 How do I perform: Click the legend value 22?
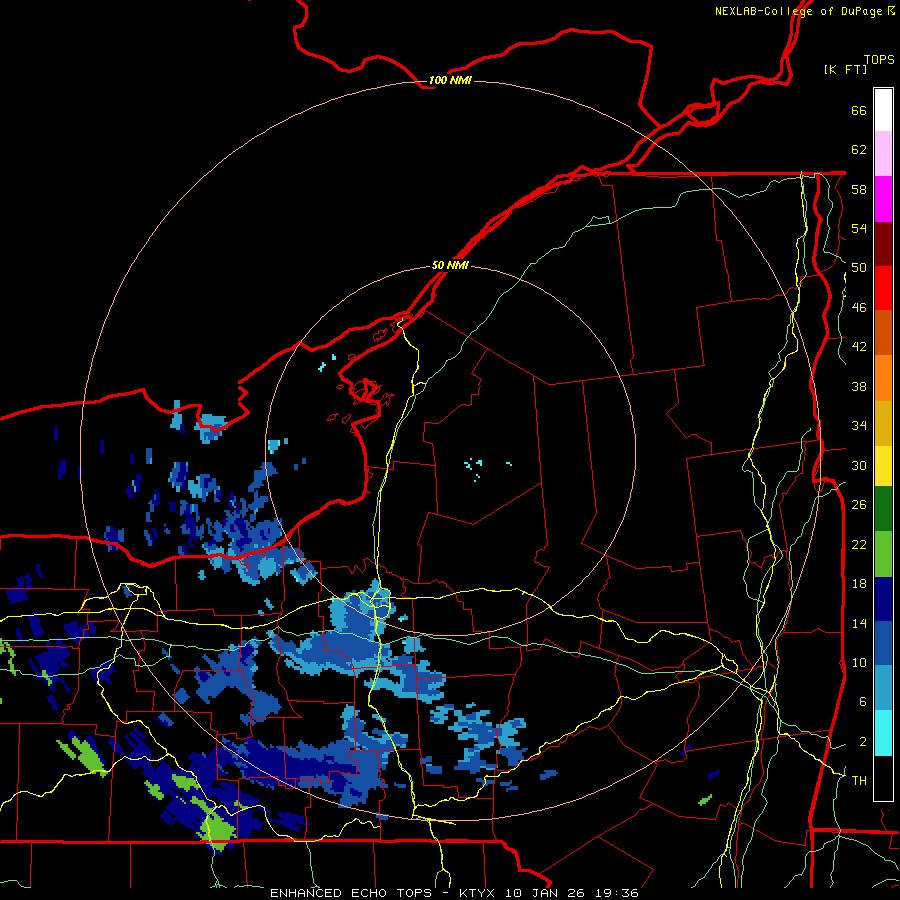click(859, 544)
